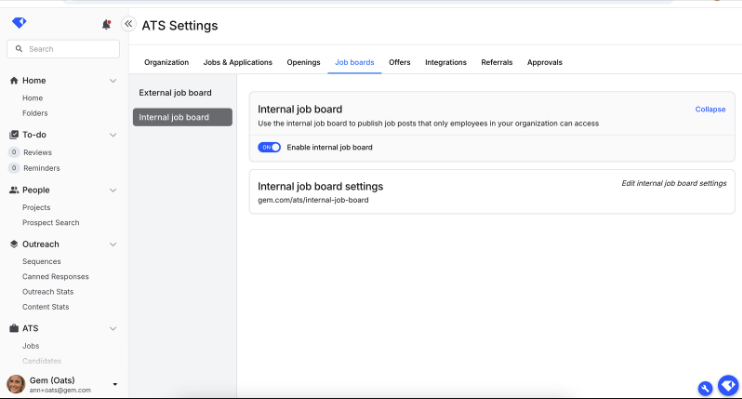Screen dimensions: 742x399
Task: Collapse the To-do section chevron
Action: [113, 135]
